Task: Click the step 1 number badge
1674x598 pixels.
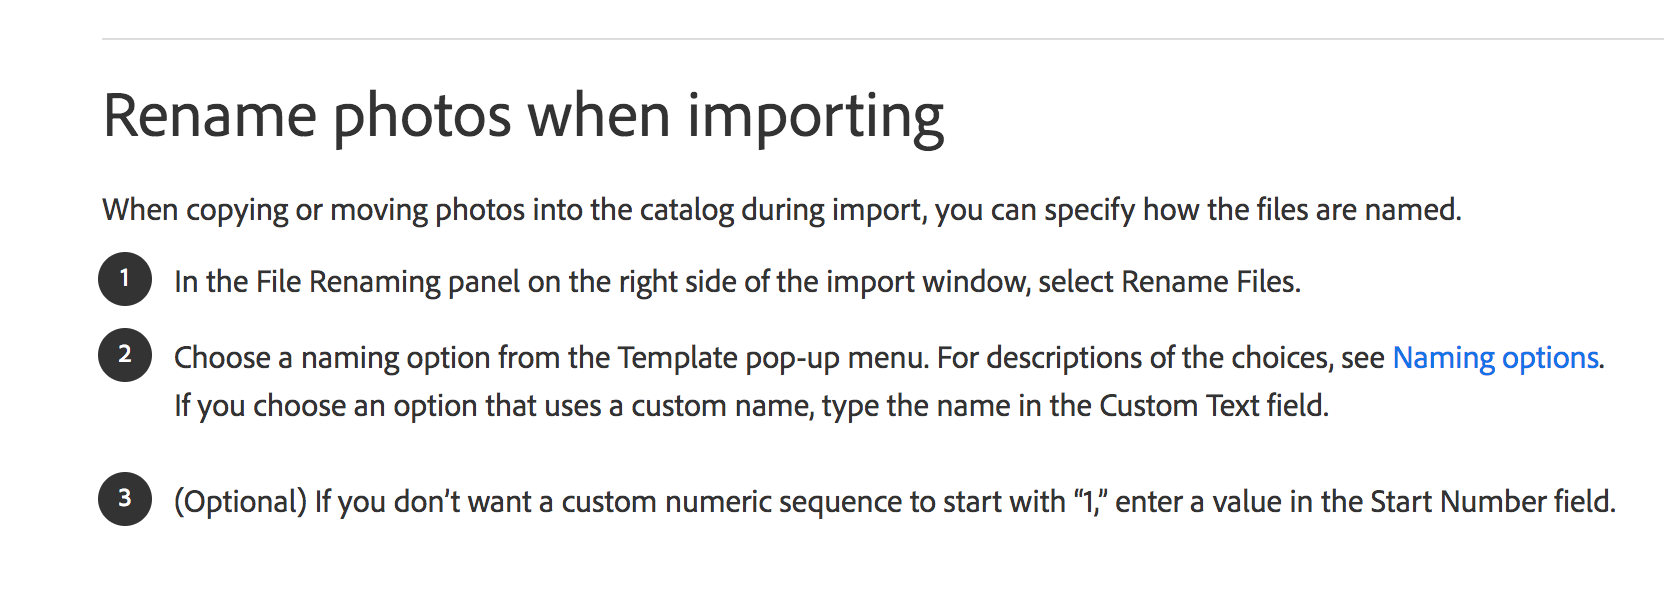Action: [125, 279]
